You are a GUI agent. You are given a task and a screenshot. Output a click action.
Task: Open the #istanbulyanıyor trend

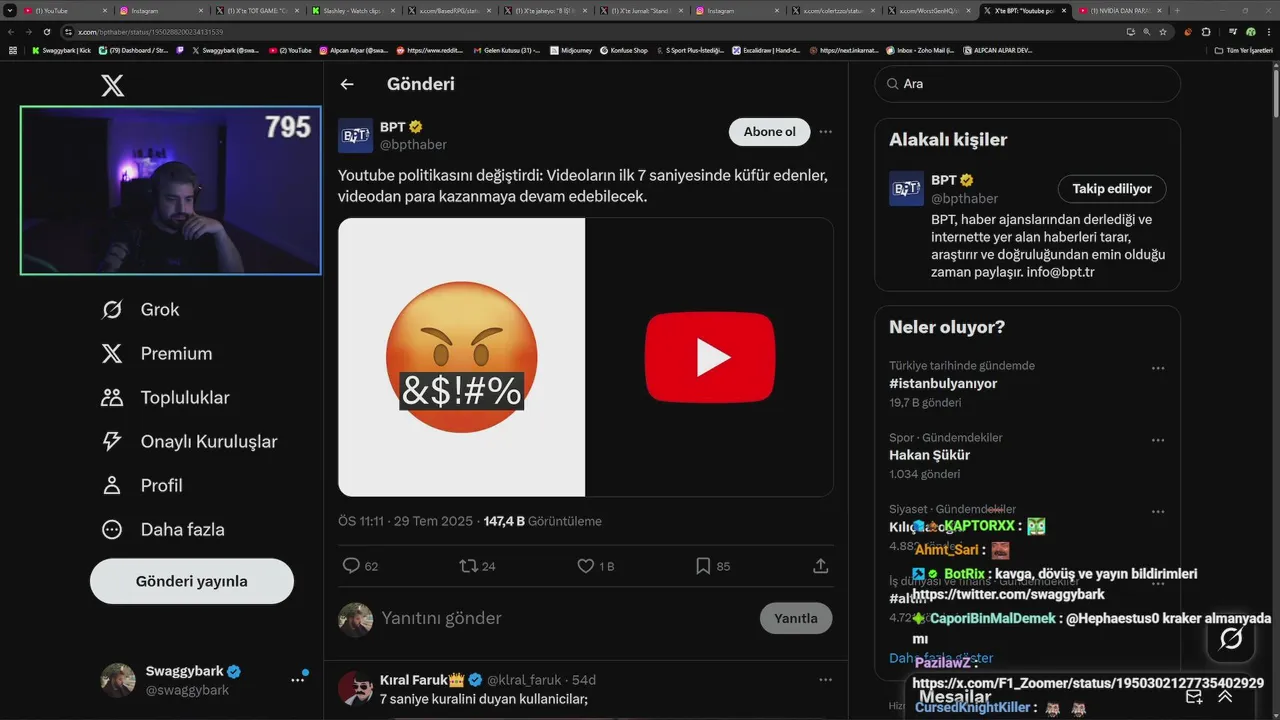[x=943, y=384]
